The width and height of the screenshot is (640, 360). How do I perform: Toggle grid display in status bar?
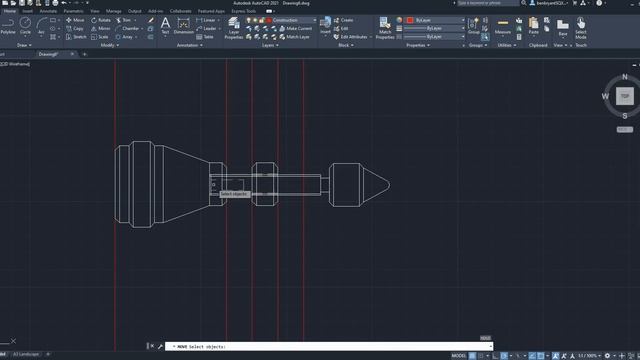coord(472,356)
